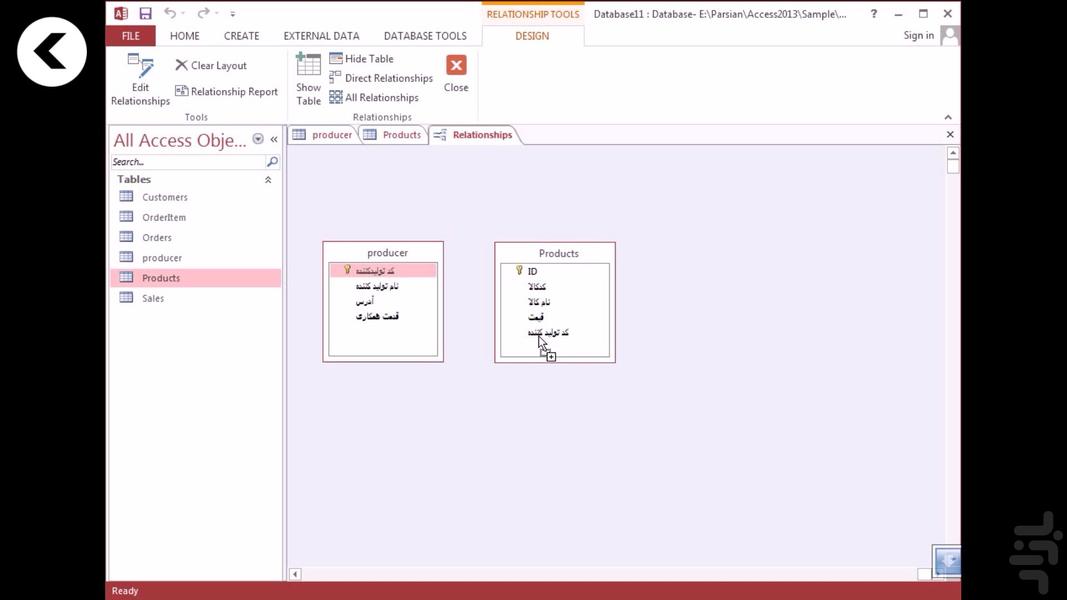This screenshot has width=1067, height=600.
Task: Create a Relationship Report
Action: coord(226,91)
